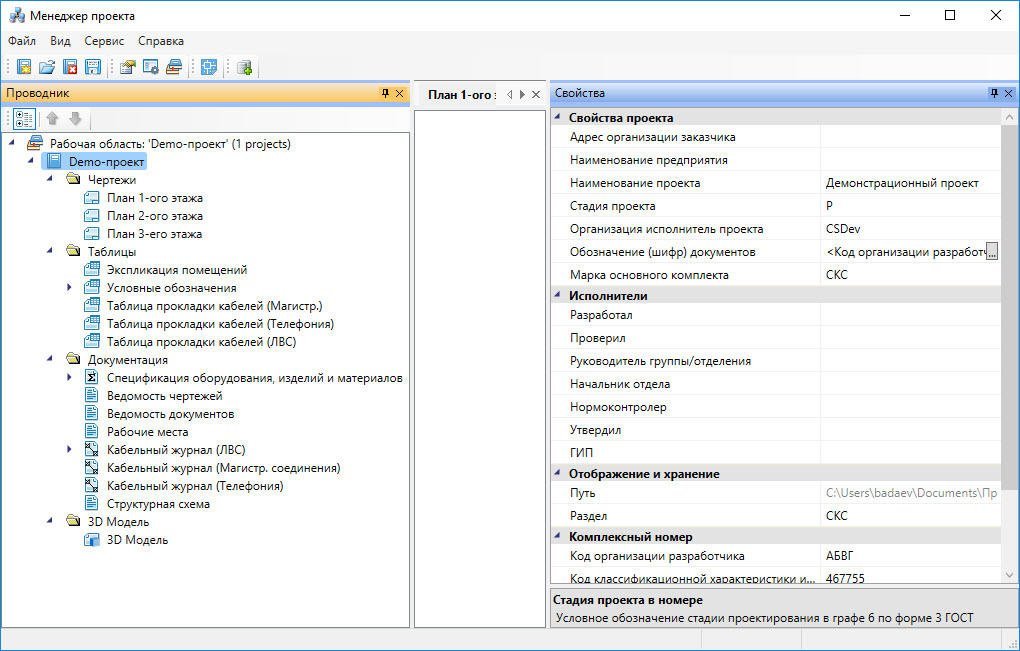Click the Save floppy disk toolbar icon
This screenshot has height=651, width=1020.
[93, 67]
